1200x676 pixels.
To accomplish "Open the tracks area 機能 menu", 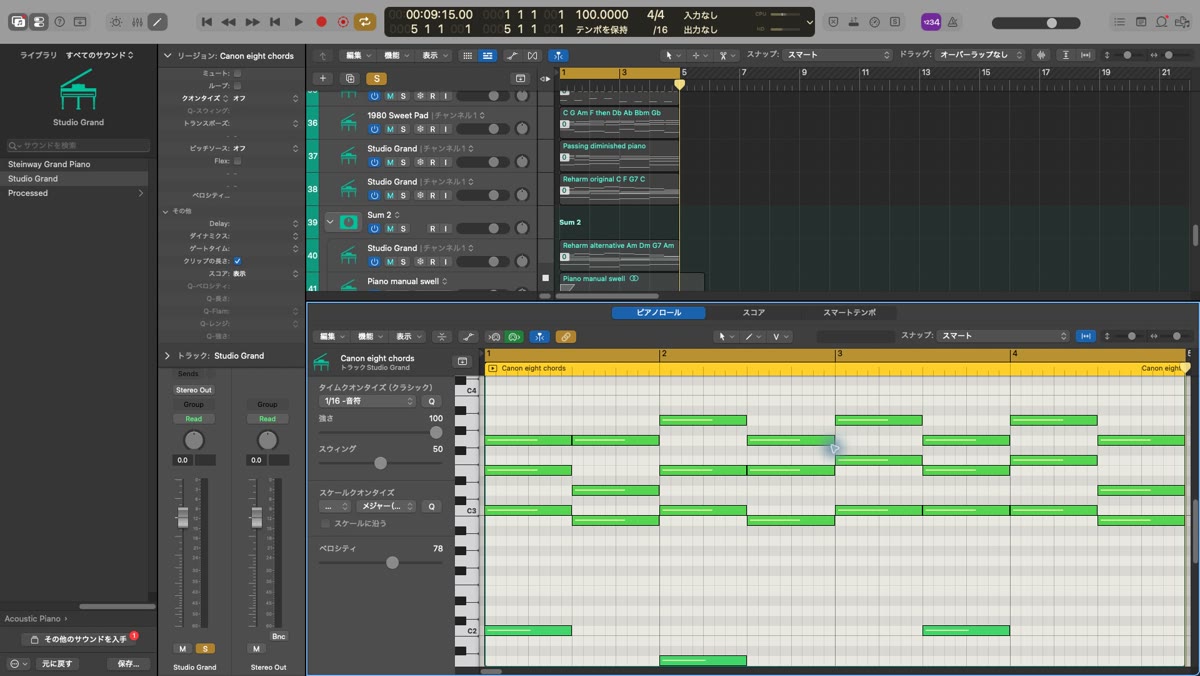I will click(395, 55).
